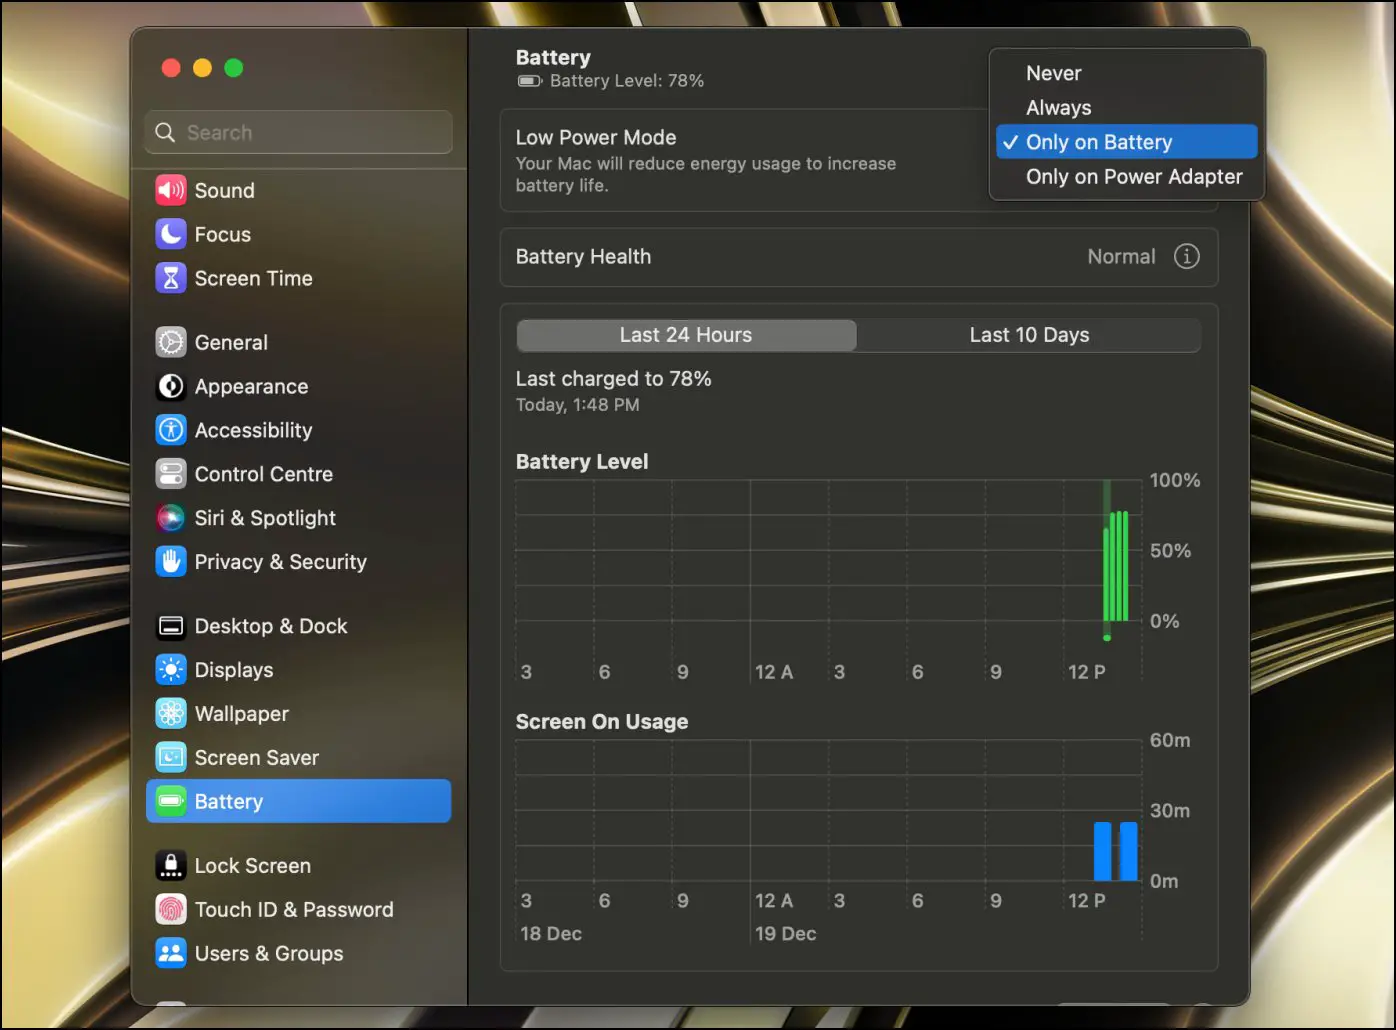Click the Search field in sidebar
The width and height of the screenshot is (1396, 1030).
299,133
